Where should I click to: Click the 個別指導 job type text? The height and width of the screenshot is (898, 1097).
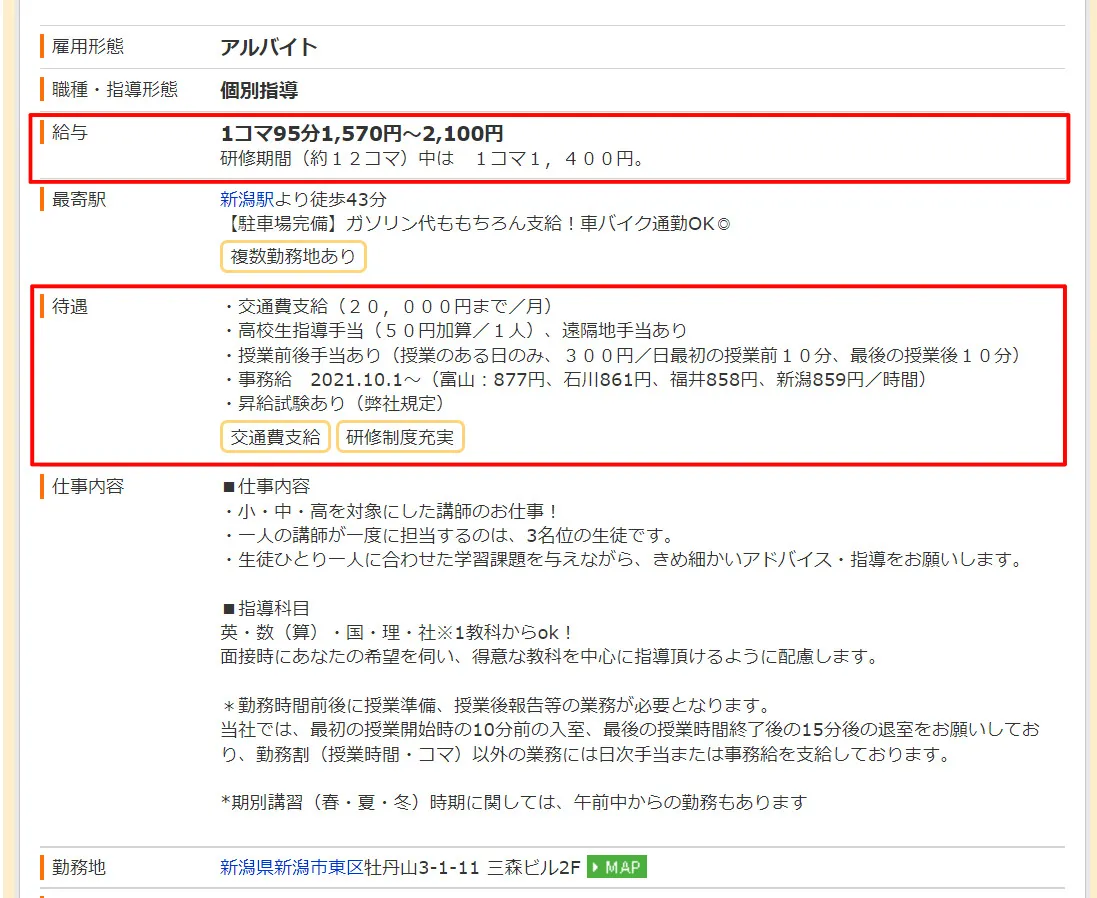[x=259, y=90]
